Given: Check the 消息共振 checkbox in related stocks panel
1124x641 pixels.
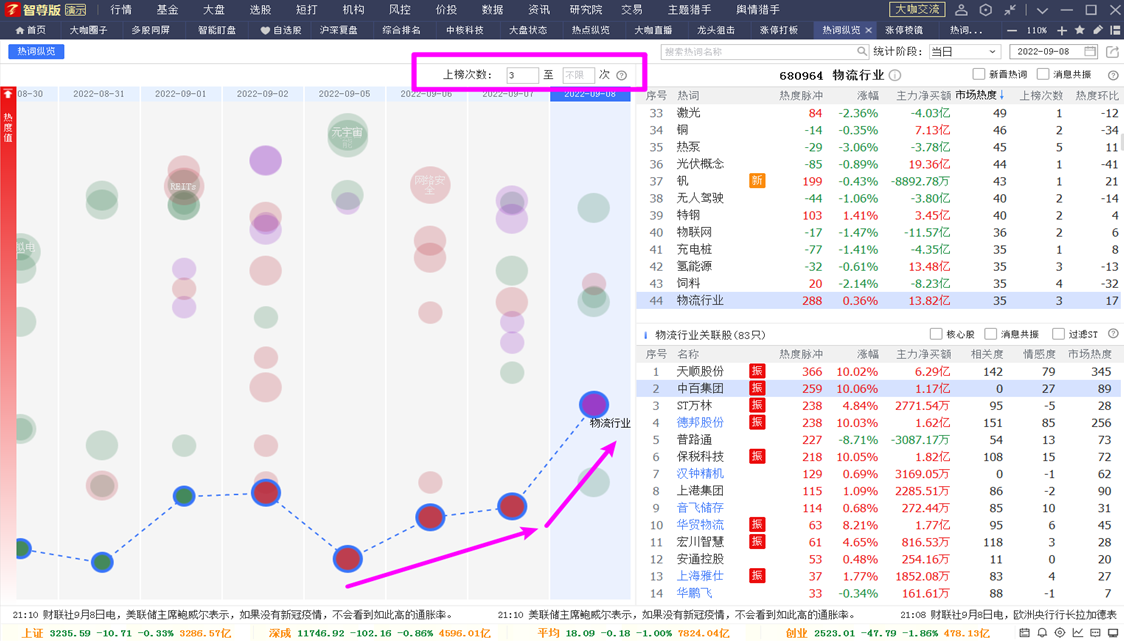Looking at the screenshot, I should click(991, 334).
